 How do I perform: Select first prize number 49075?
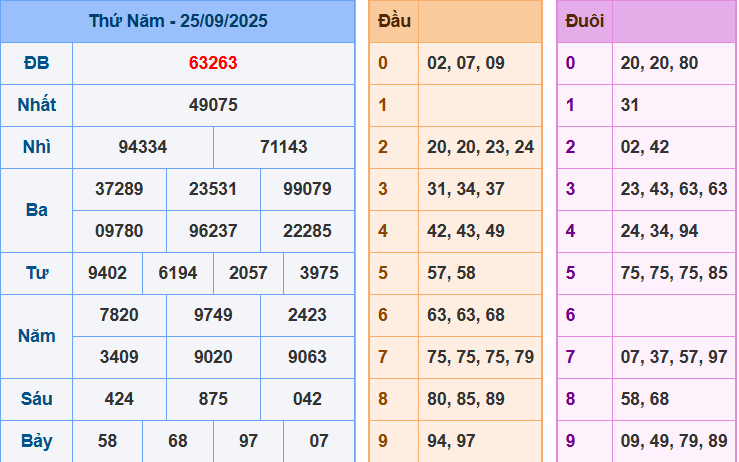click(213, 105)
